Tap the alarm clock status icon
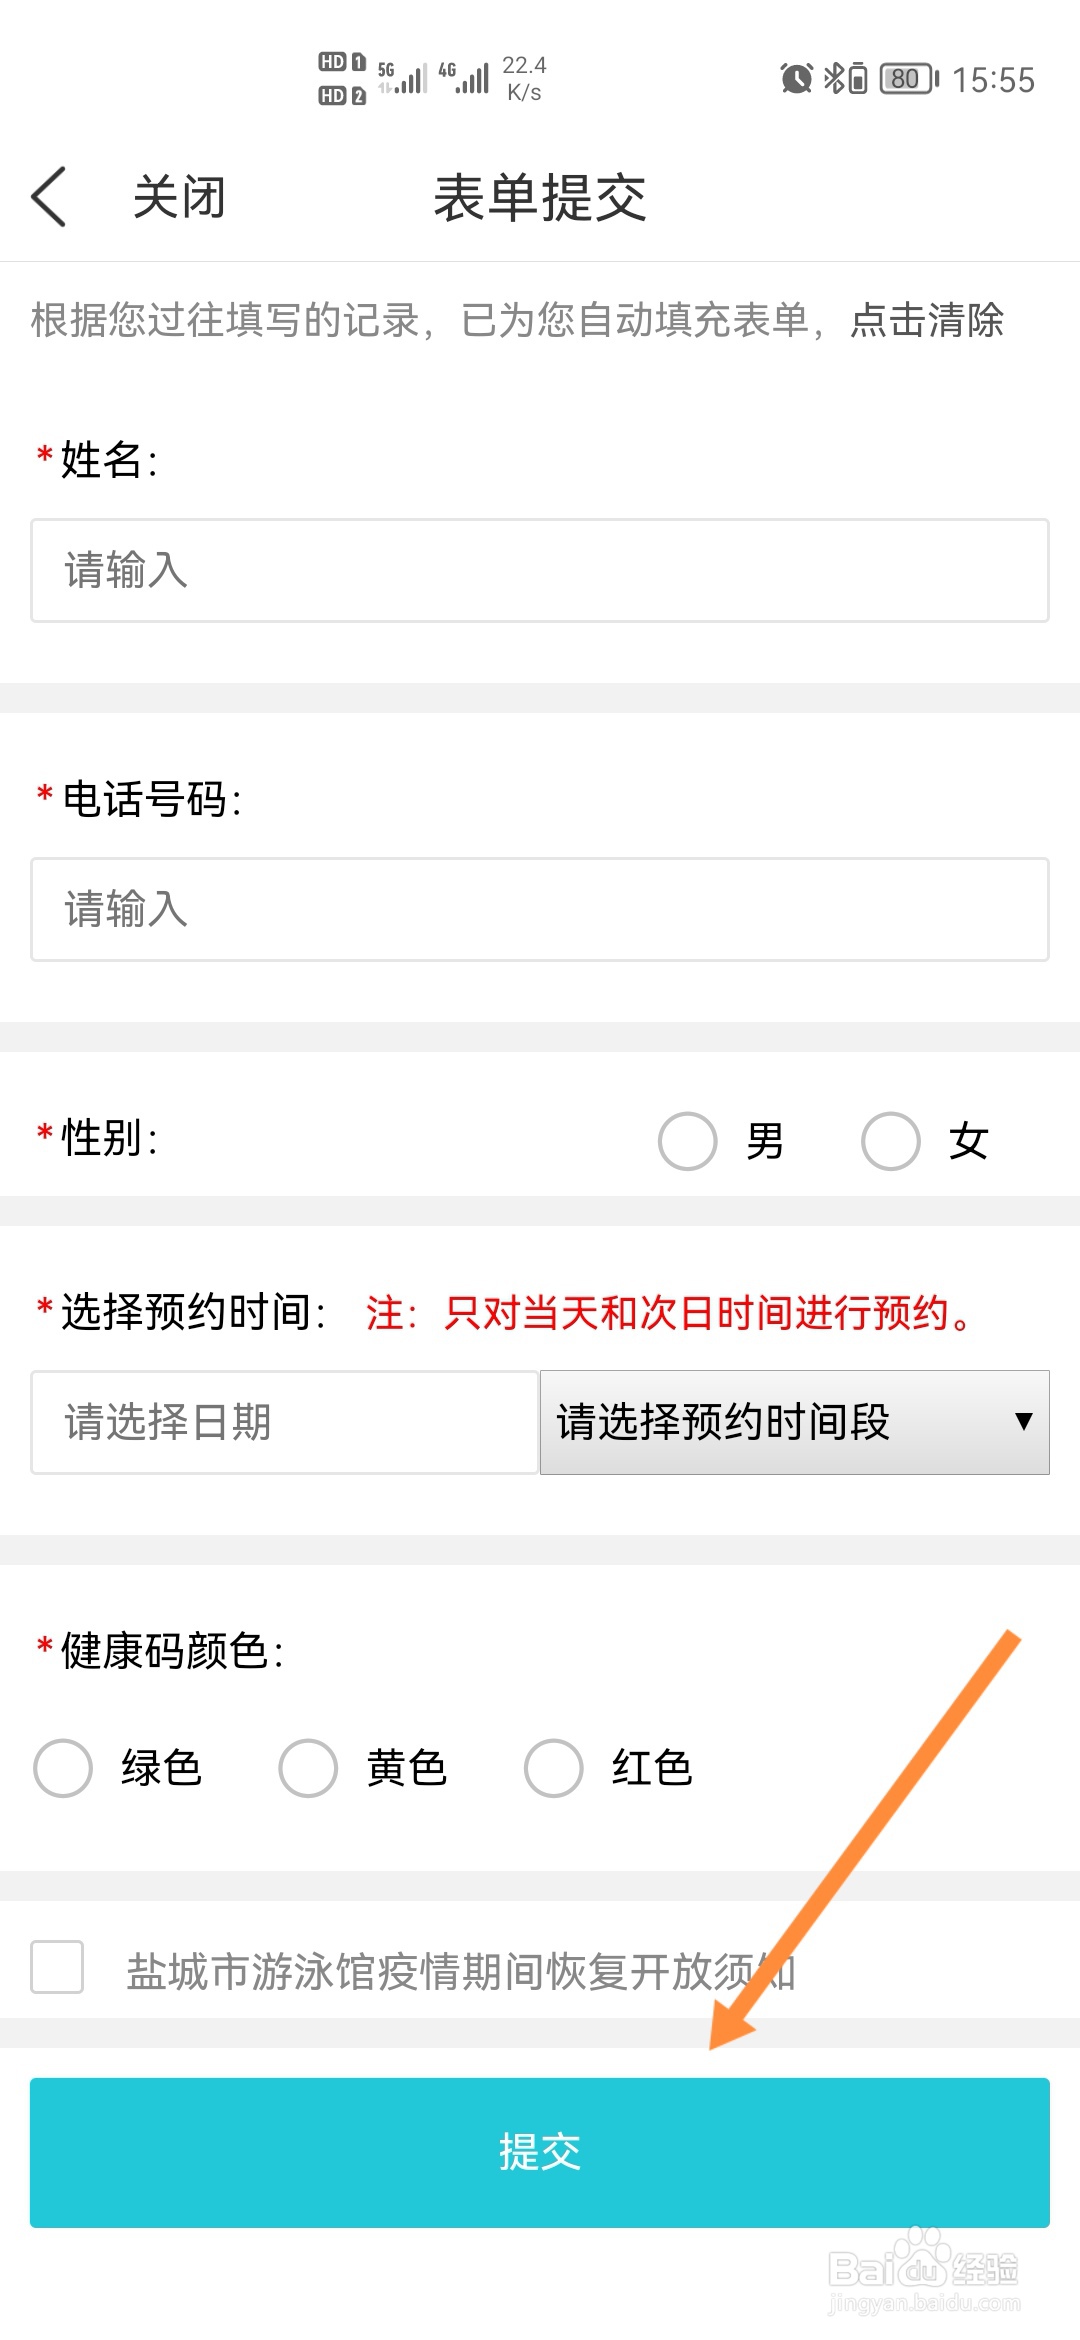Viewport: 1080px width, 2340px height. tap(796, 78)
